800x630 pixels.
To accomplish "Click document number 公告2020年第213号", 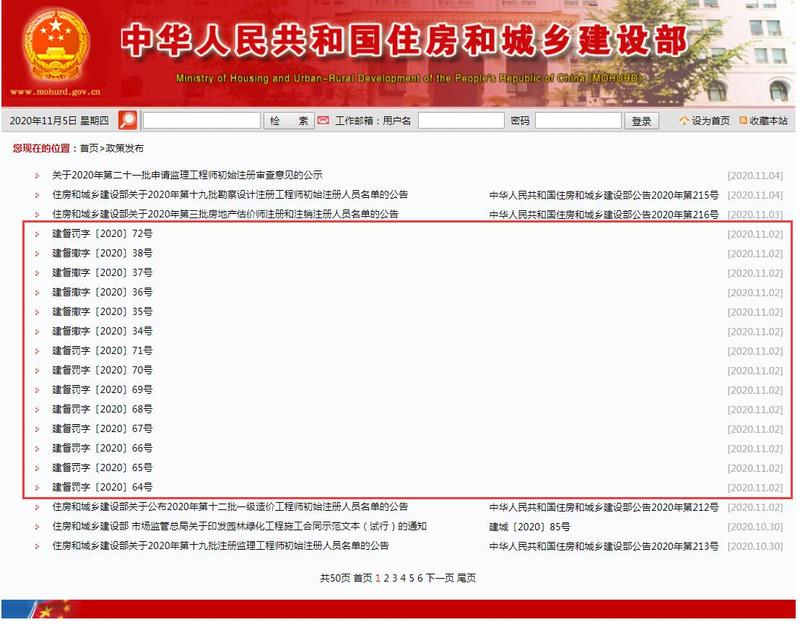I will pyautogui.click(x=604, y=546).
